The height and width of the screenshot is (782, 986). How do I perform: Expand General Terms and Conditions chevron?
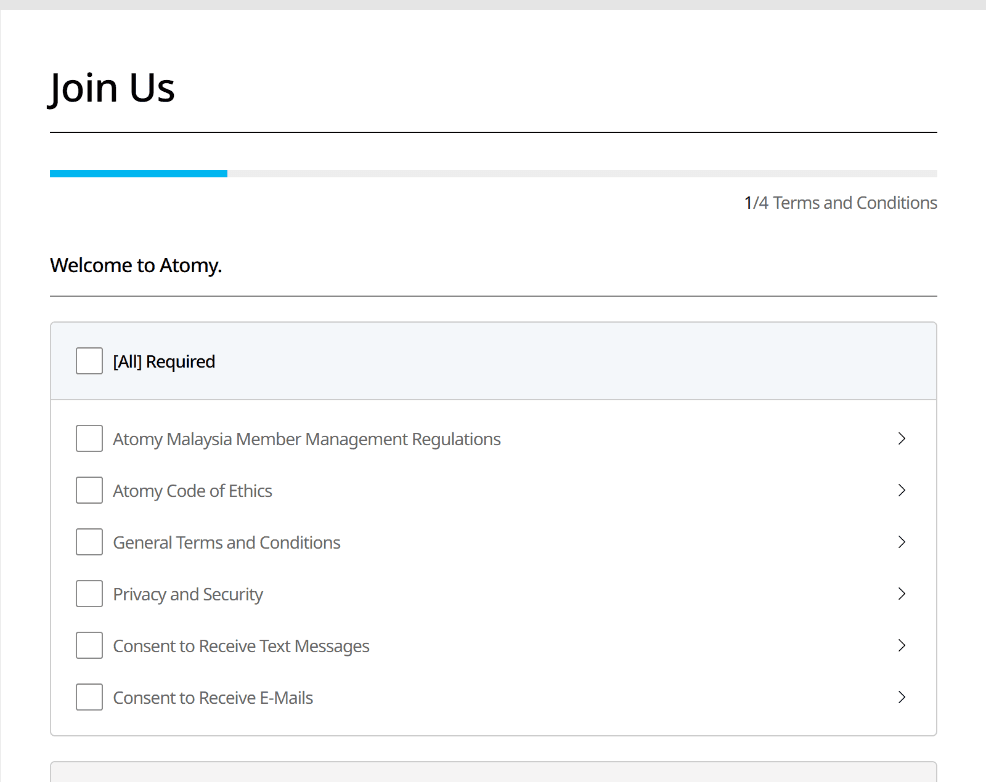click(x=902, y=542)
